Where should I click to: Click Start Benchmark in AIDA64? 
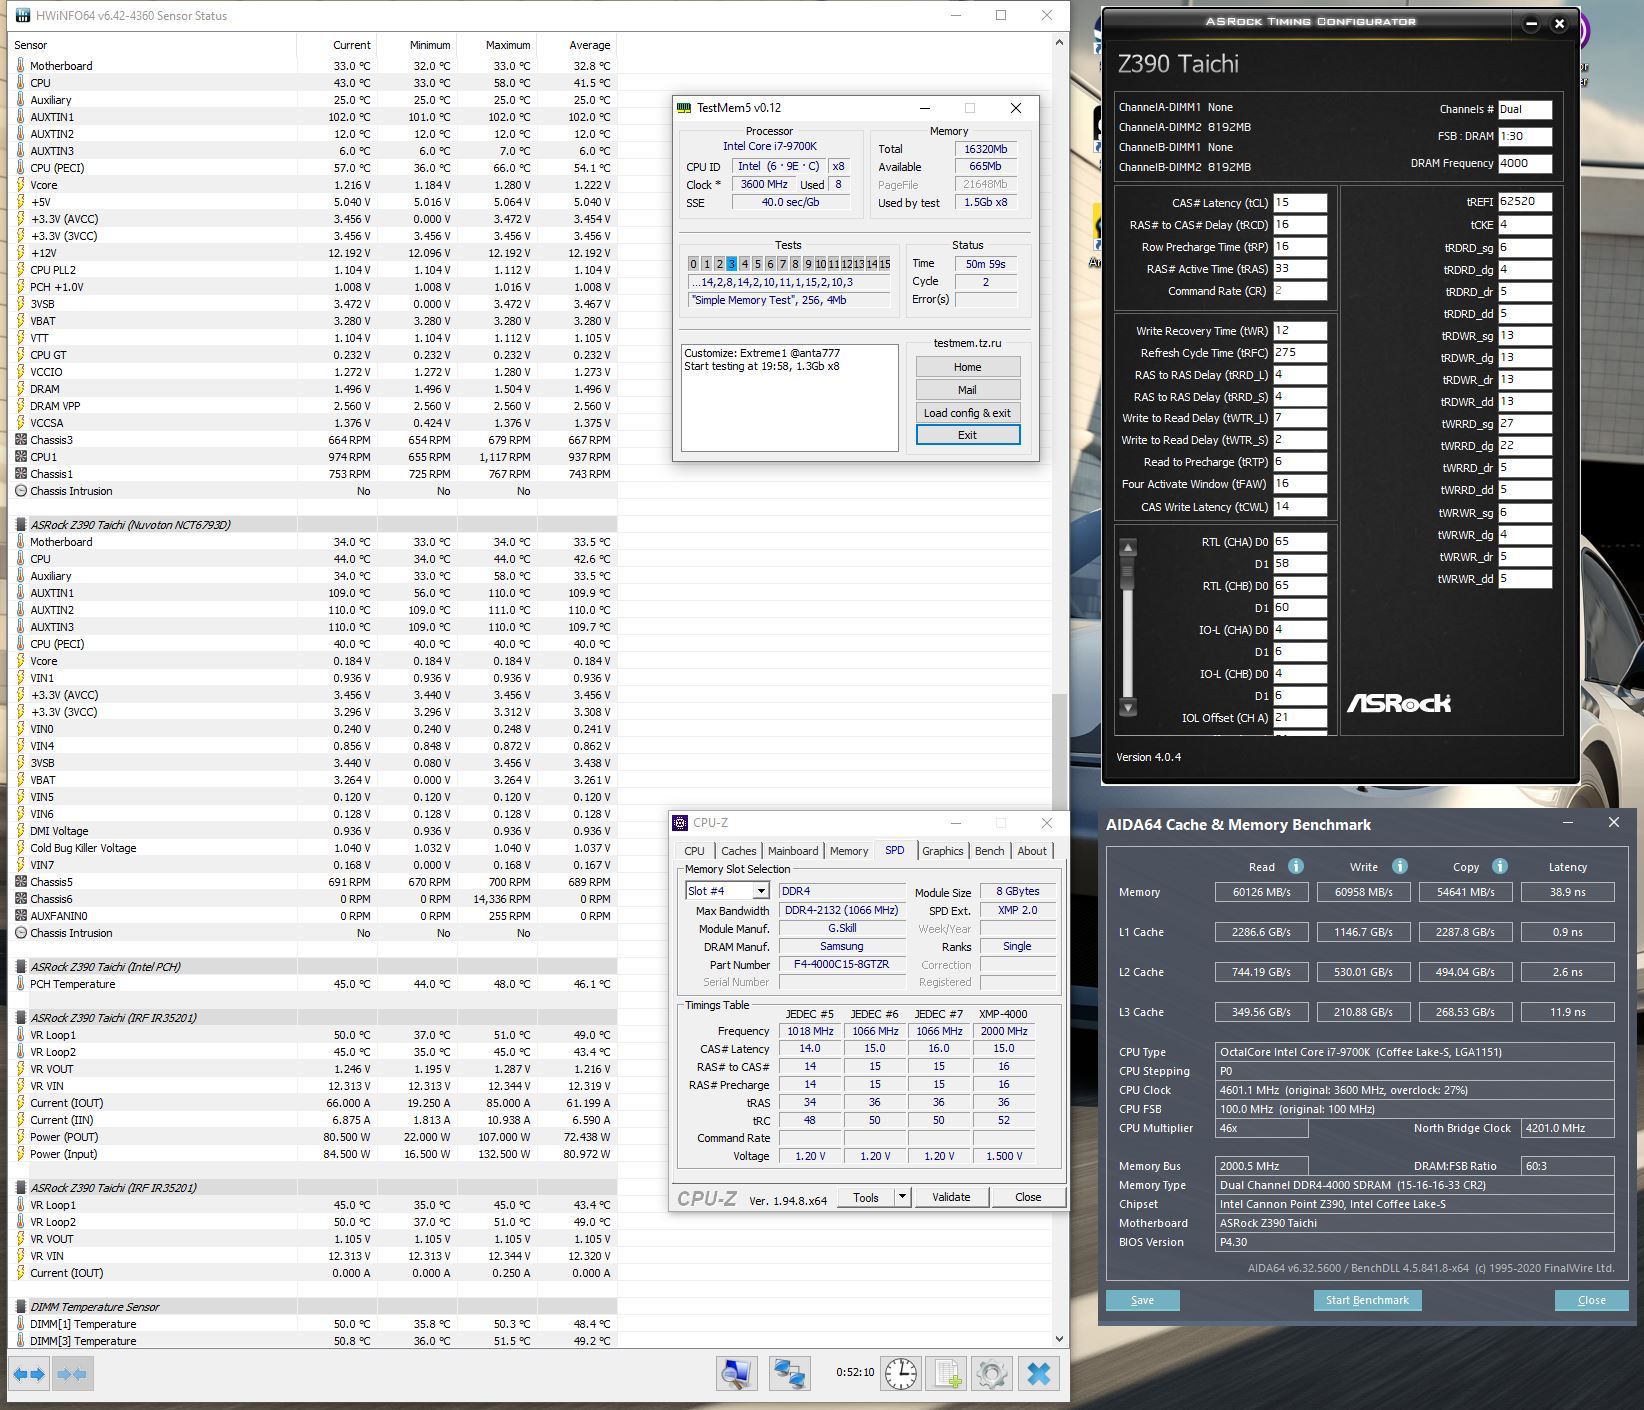tap(1367, 1300)
